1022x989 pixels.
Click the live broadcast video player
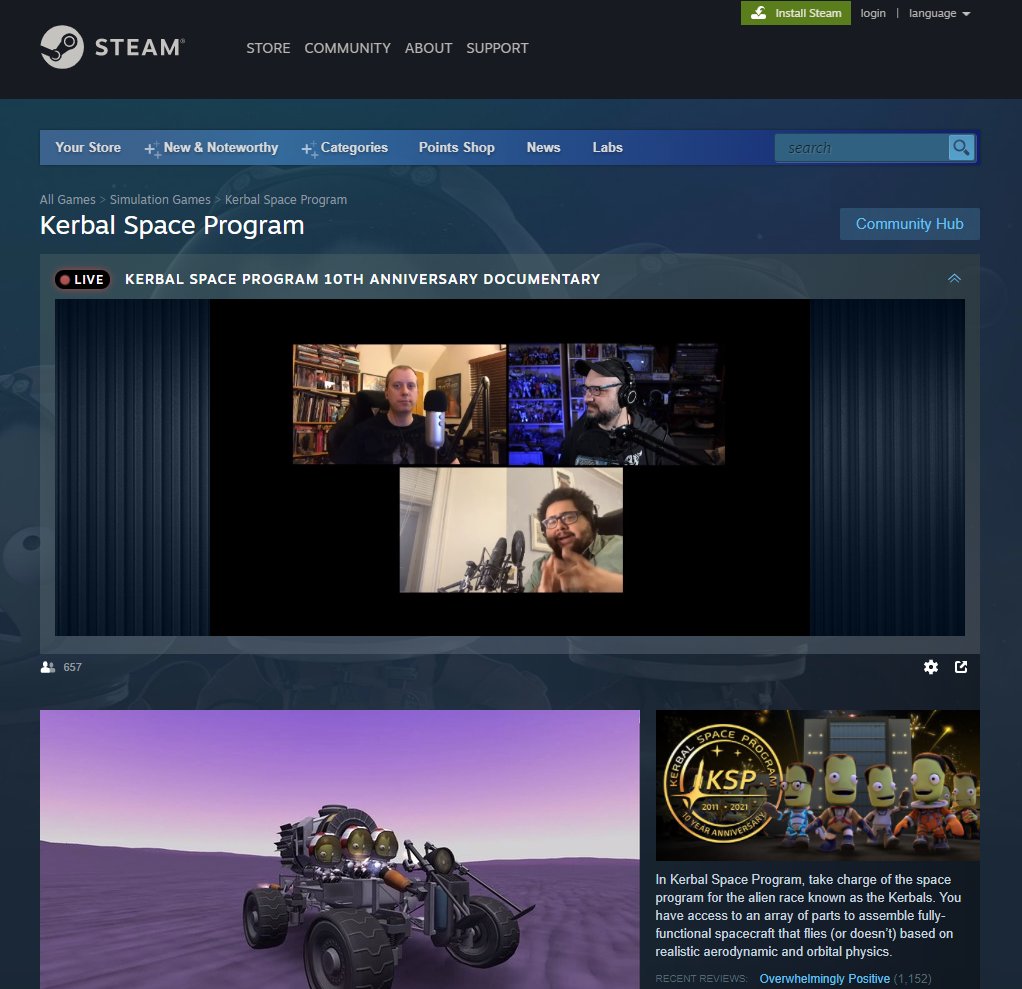pyautogui.click(x=510, y=467)
